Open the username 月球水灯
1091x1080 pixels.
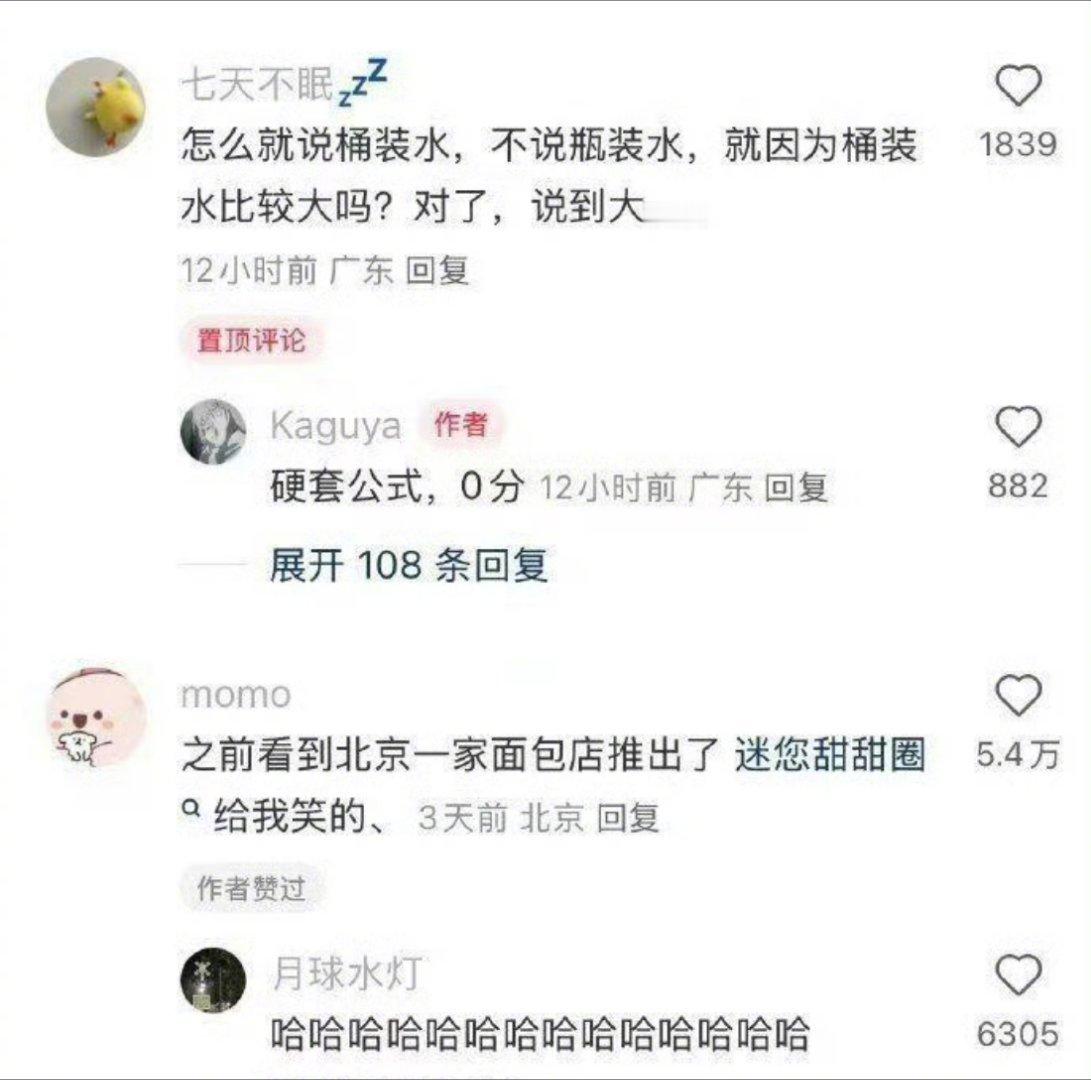coord(347,974)
